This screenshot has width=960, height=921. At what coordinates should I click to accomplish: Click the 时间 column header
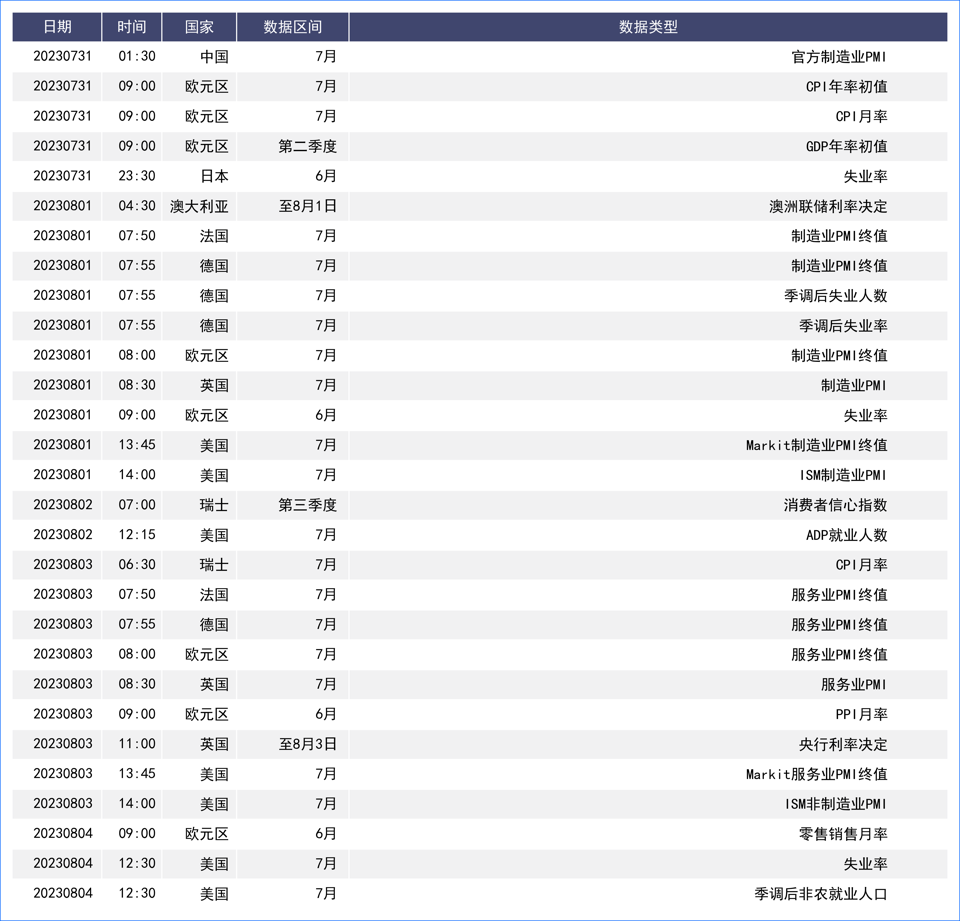pyautogui.click(x=132, y=27)
